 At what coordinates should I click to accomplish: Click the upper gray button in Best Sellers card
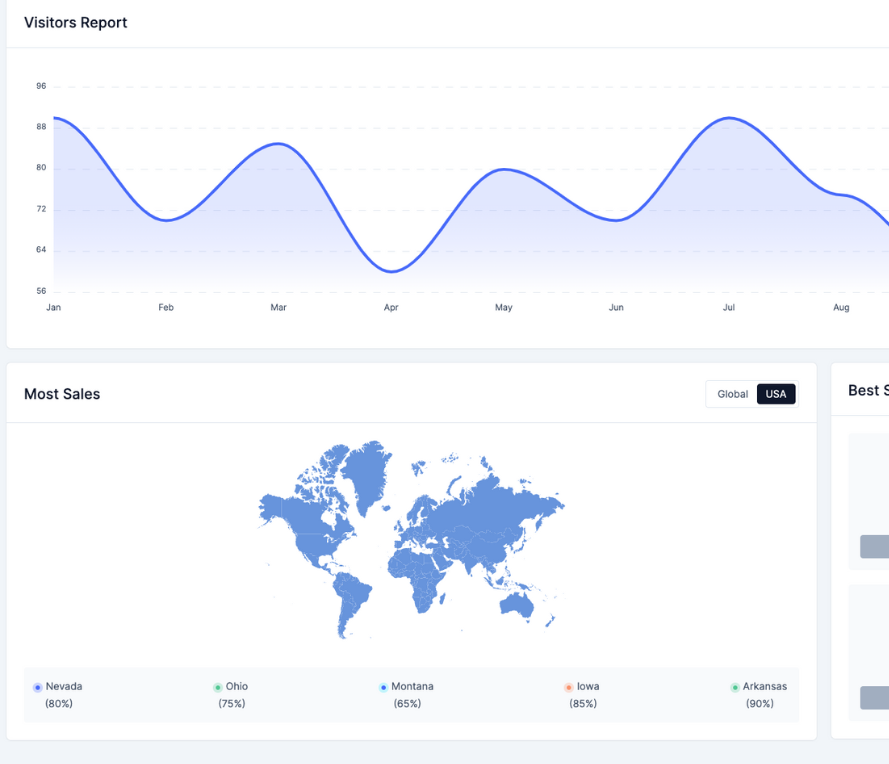tap(874, 546)
